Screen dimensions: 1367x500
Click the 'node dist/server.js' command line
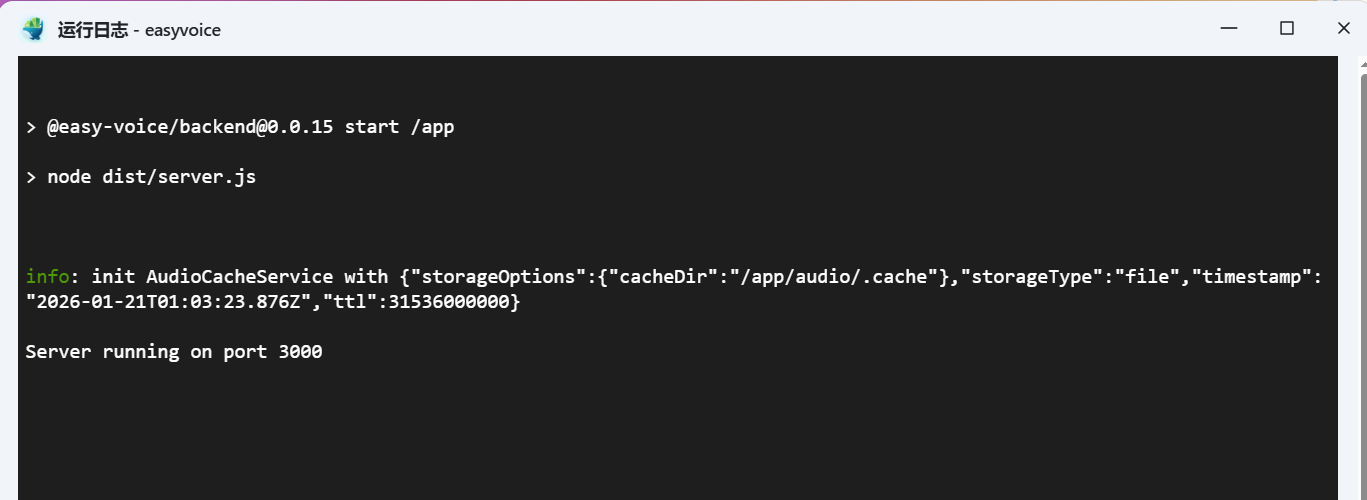click(152, 177)
